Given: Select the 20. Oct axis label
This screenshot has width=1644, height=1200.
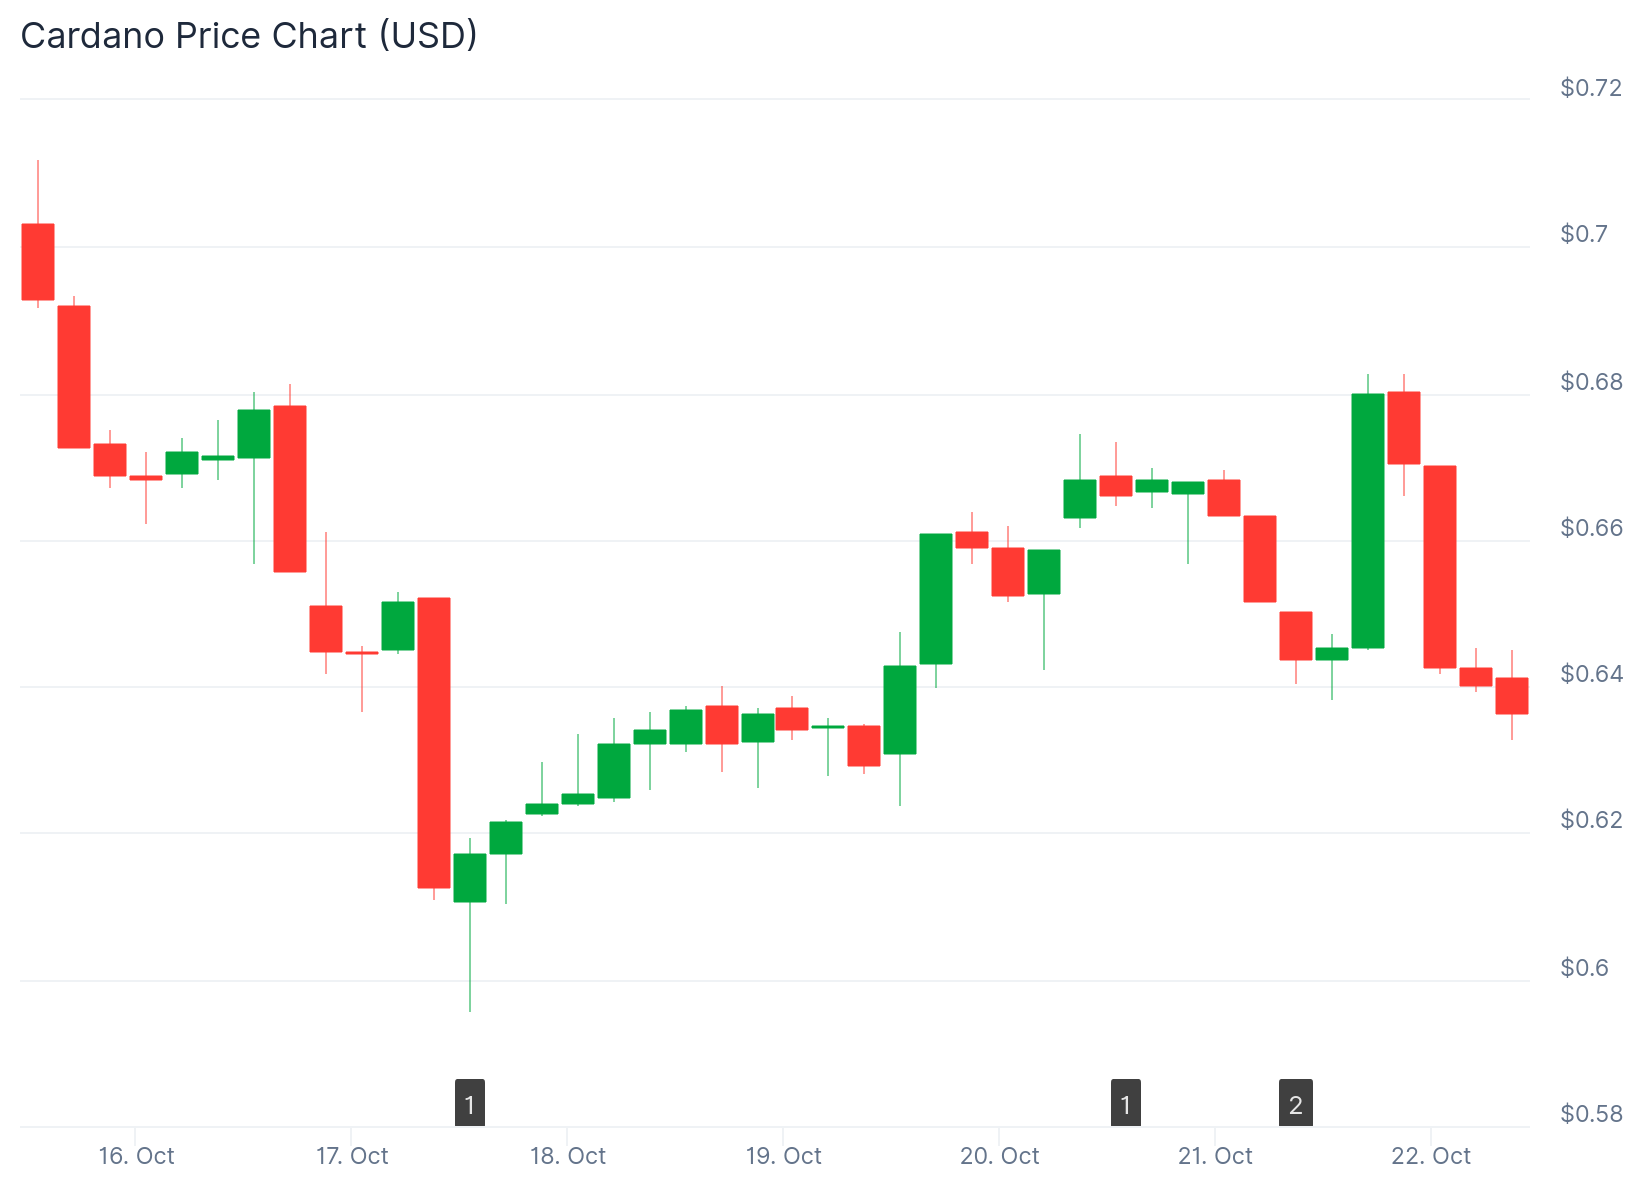Looking at the screenshot, I should (1000, 1157).
